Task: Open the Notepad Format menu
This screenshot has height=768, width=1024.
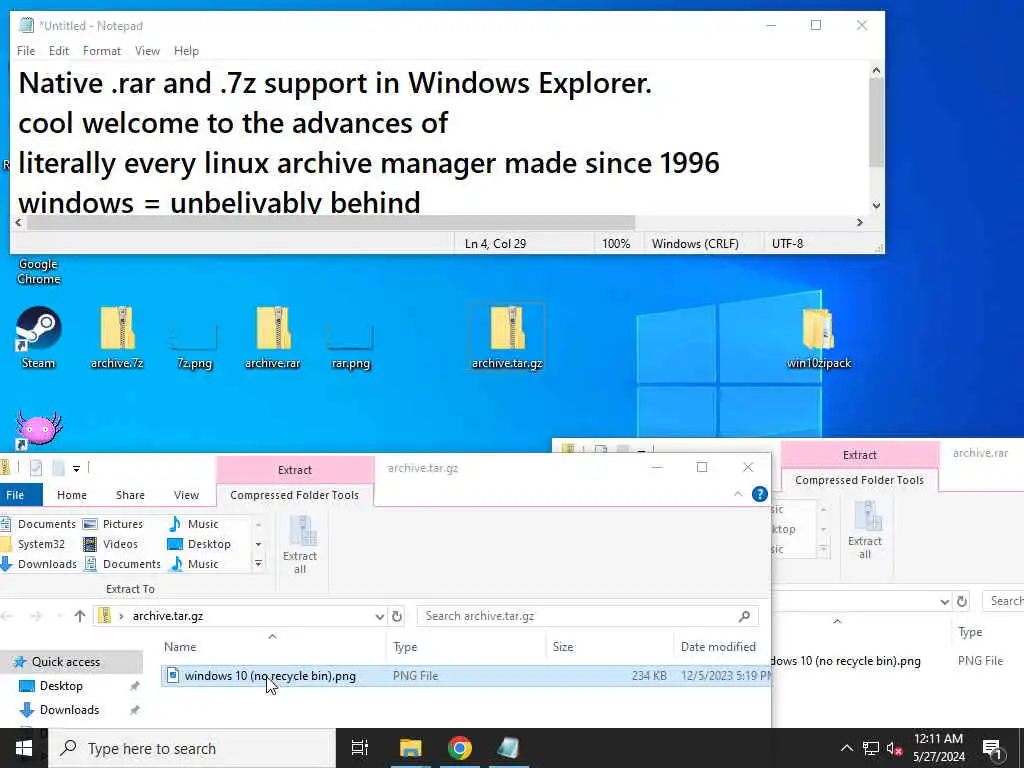Action: coord(101,51)
